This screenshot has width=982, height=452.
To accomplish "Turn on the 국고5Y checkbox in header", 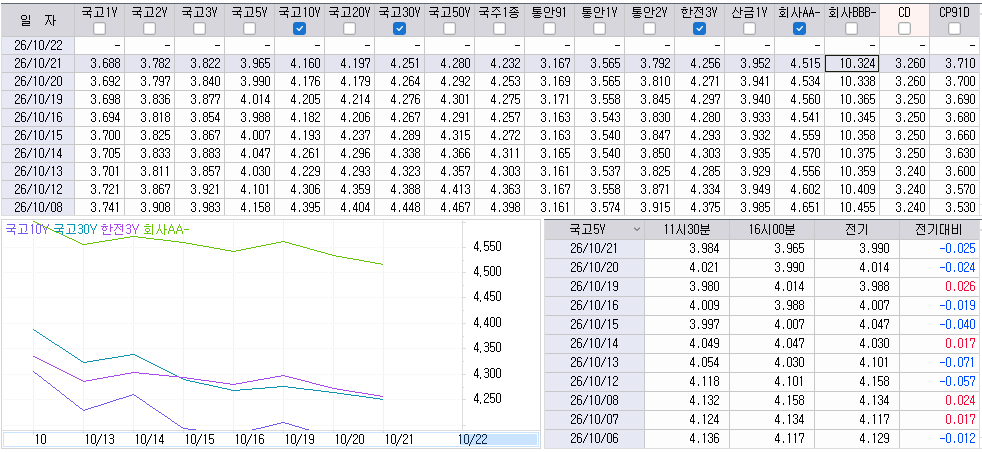I will click(x=249, y=28).
